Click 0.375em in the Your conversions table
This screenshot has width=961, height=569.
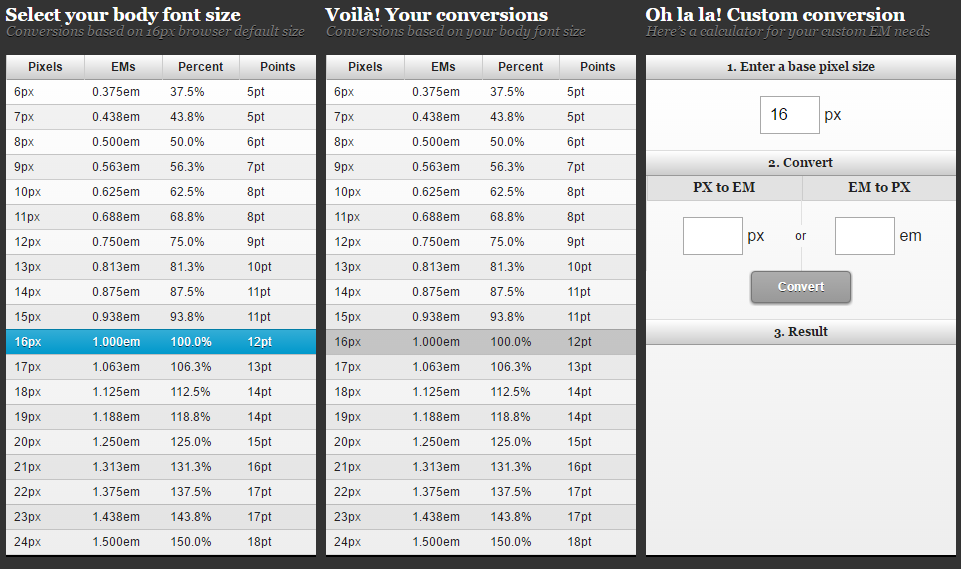point(436,92)
